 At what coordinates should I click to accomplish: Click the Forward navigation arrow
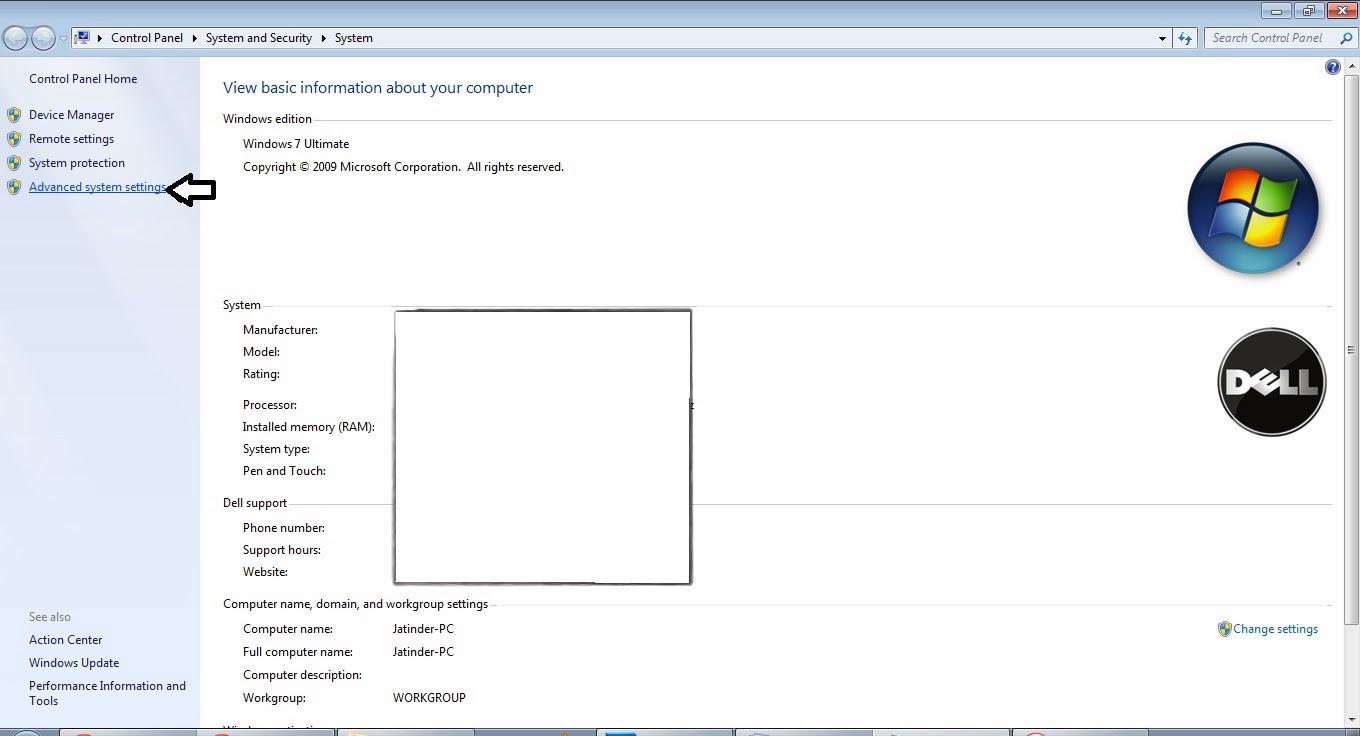(x=43, y=37)
